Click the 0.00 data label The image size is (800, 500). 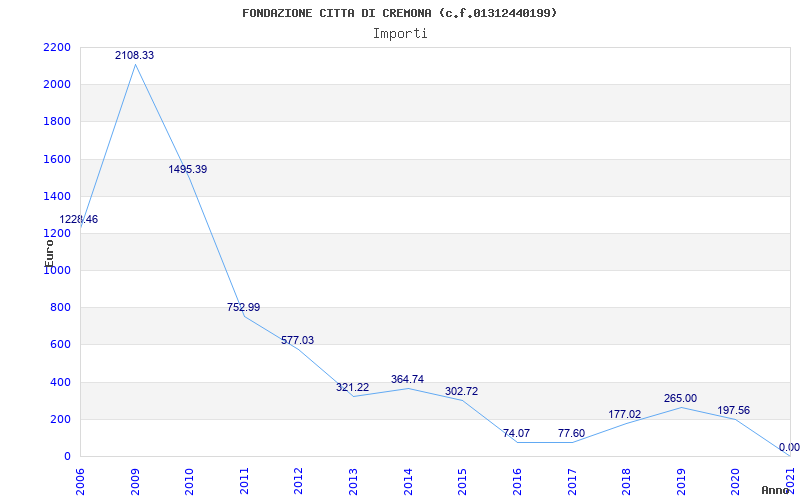tap(789, 448)
